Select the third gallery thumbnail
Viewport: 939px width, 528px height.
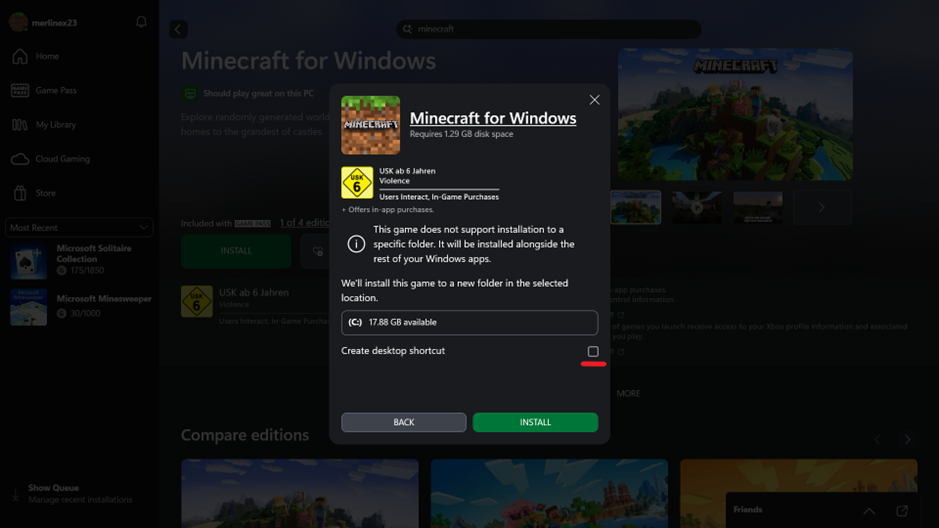(x=758, y=207)
